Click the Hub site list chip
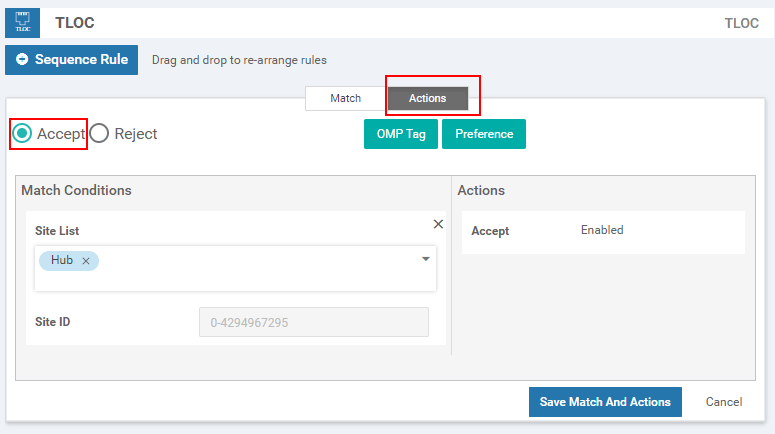Viewport: 775px width, 434px height. pyautogui.click(x=62, y=261)
